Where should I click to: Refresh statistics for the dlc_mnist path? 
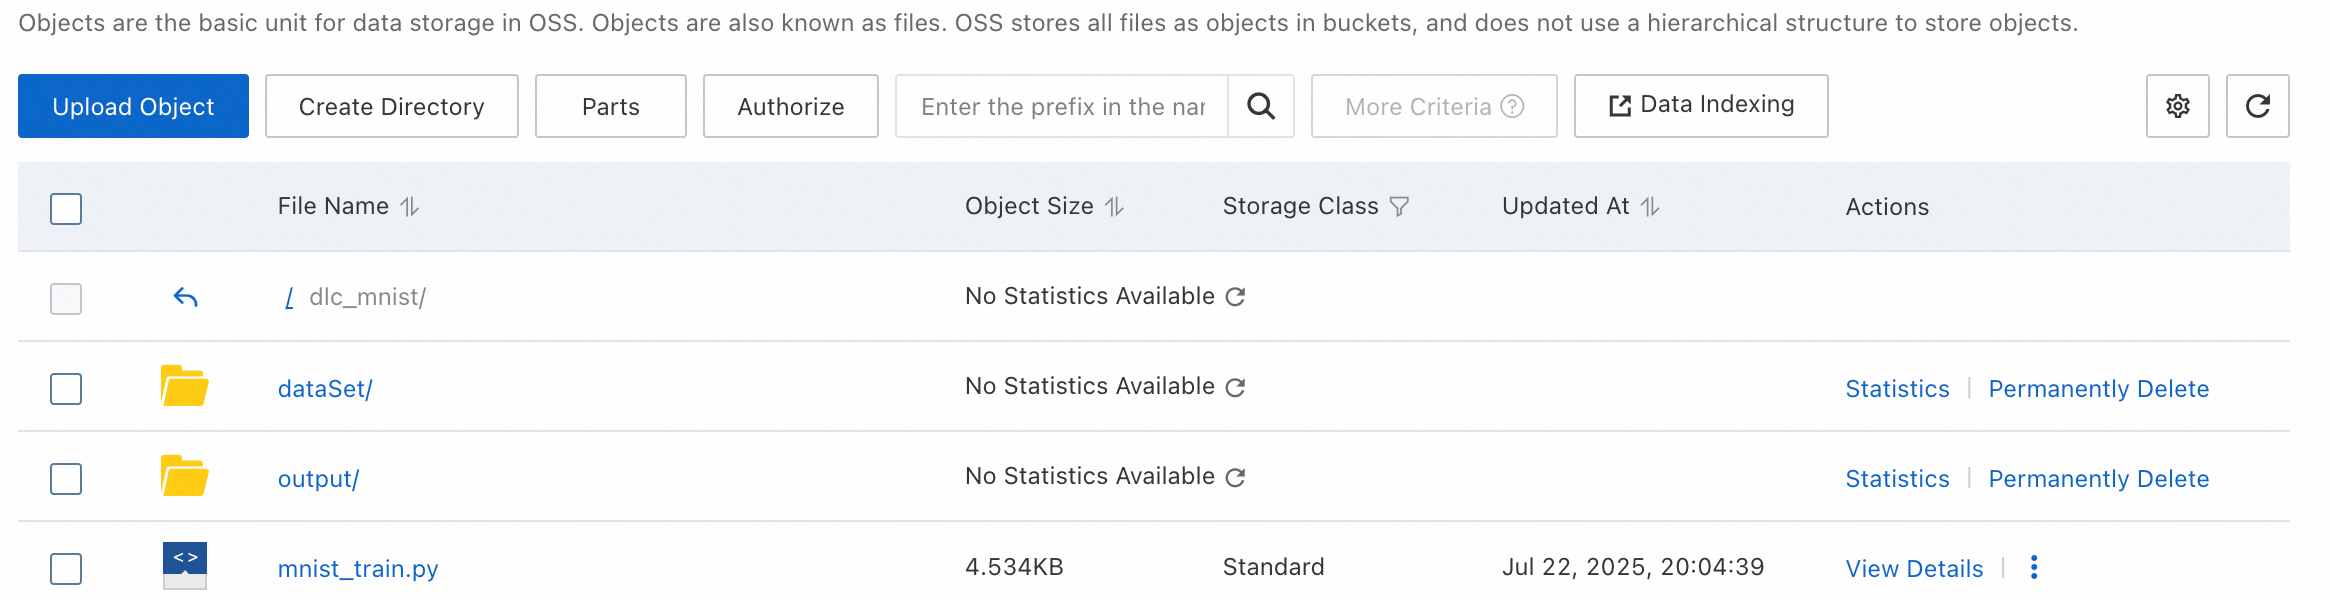tap(1236, 297)
